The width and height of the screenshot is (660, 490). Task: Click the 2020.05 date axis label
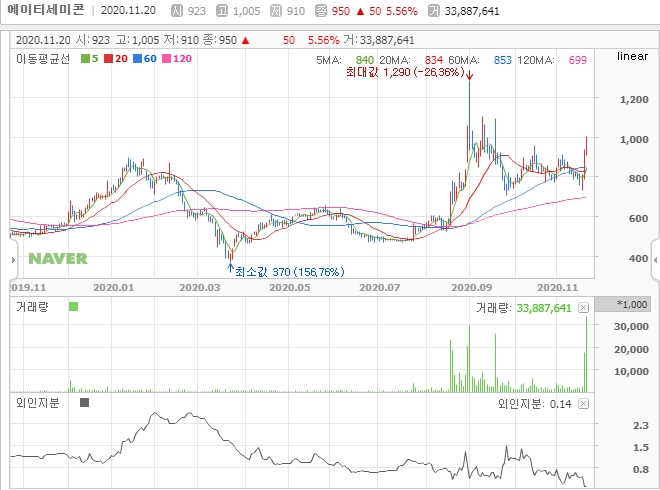(x=290, y=288)
